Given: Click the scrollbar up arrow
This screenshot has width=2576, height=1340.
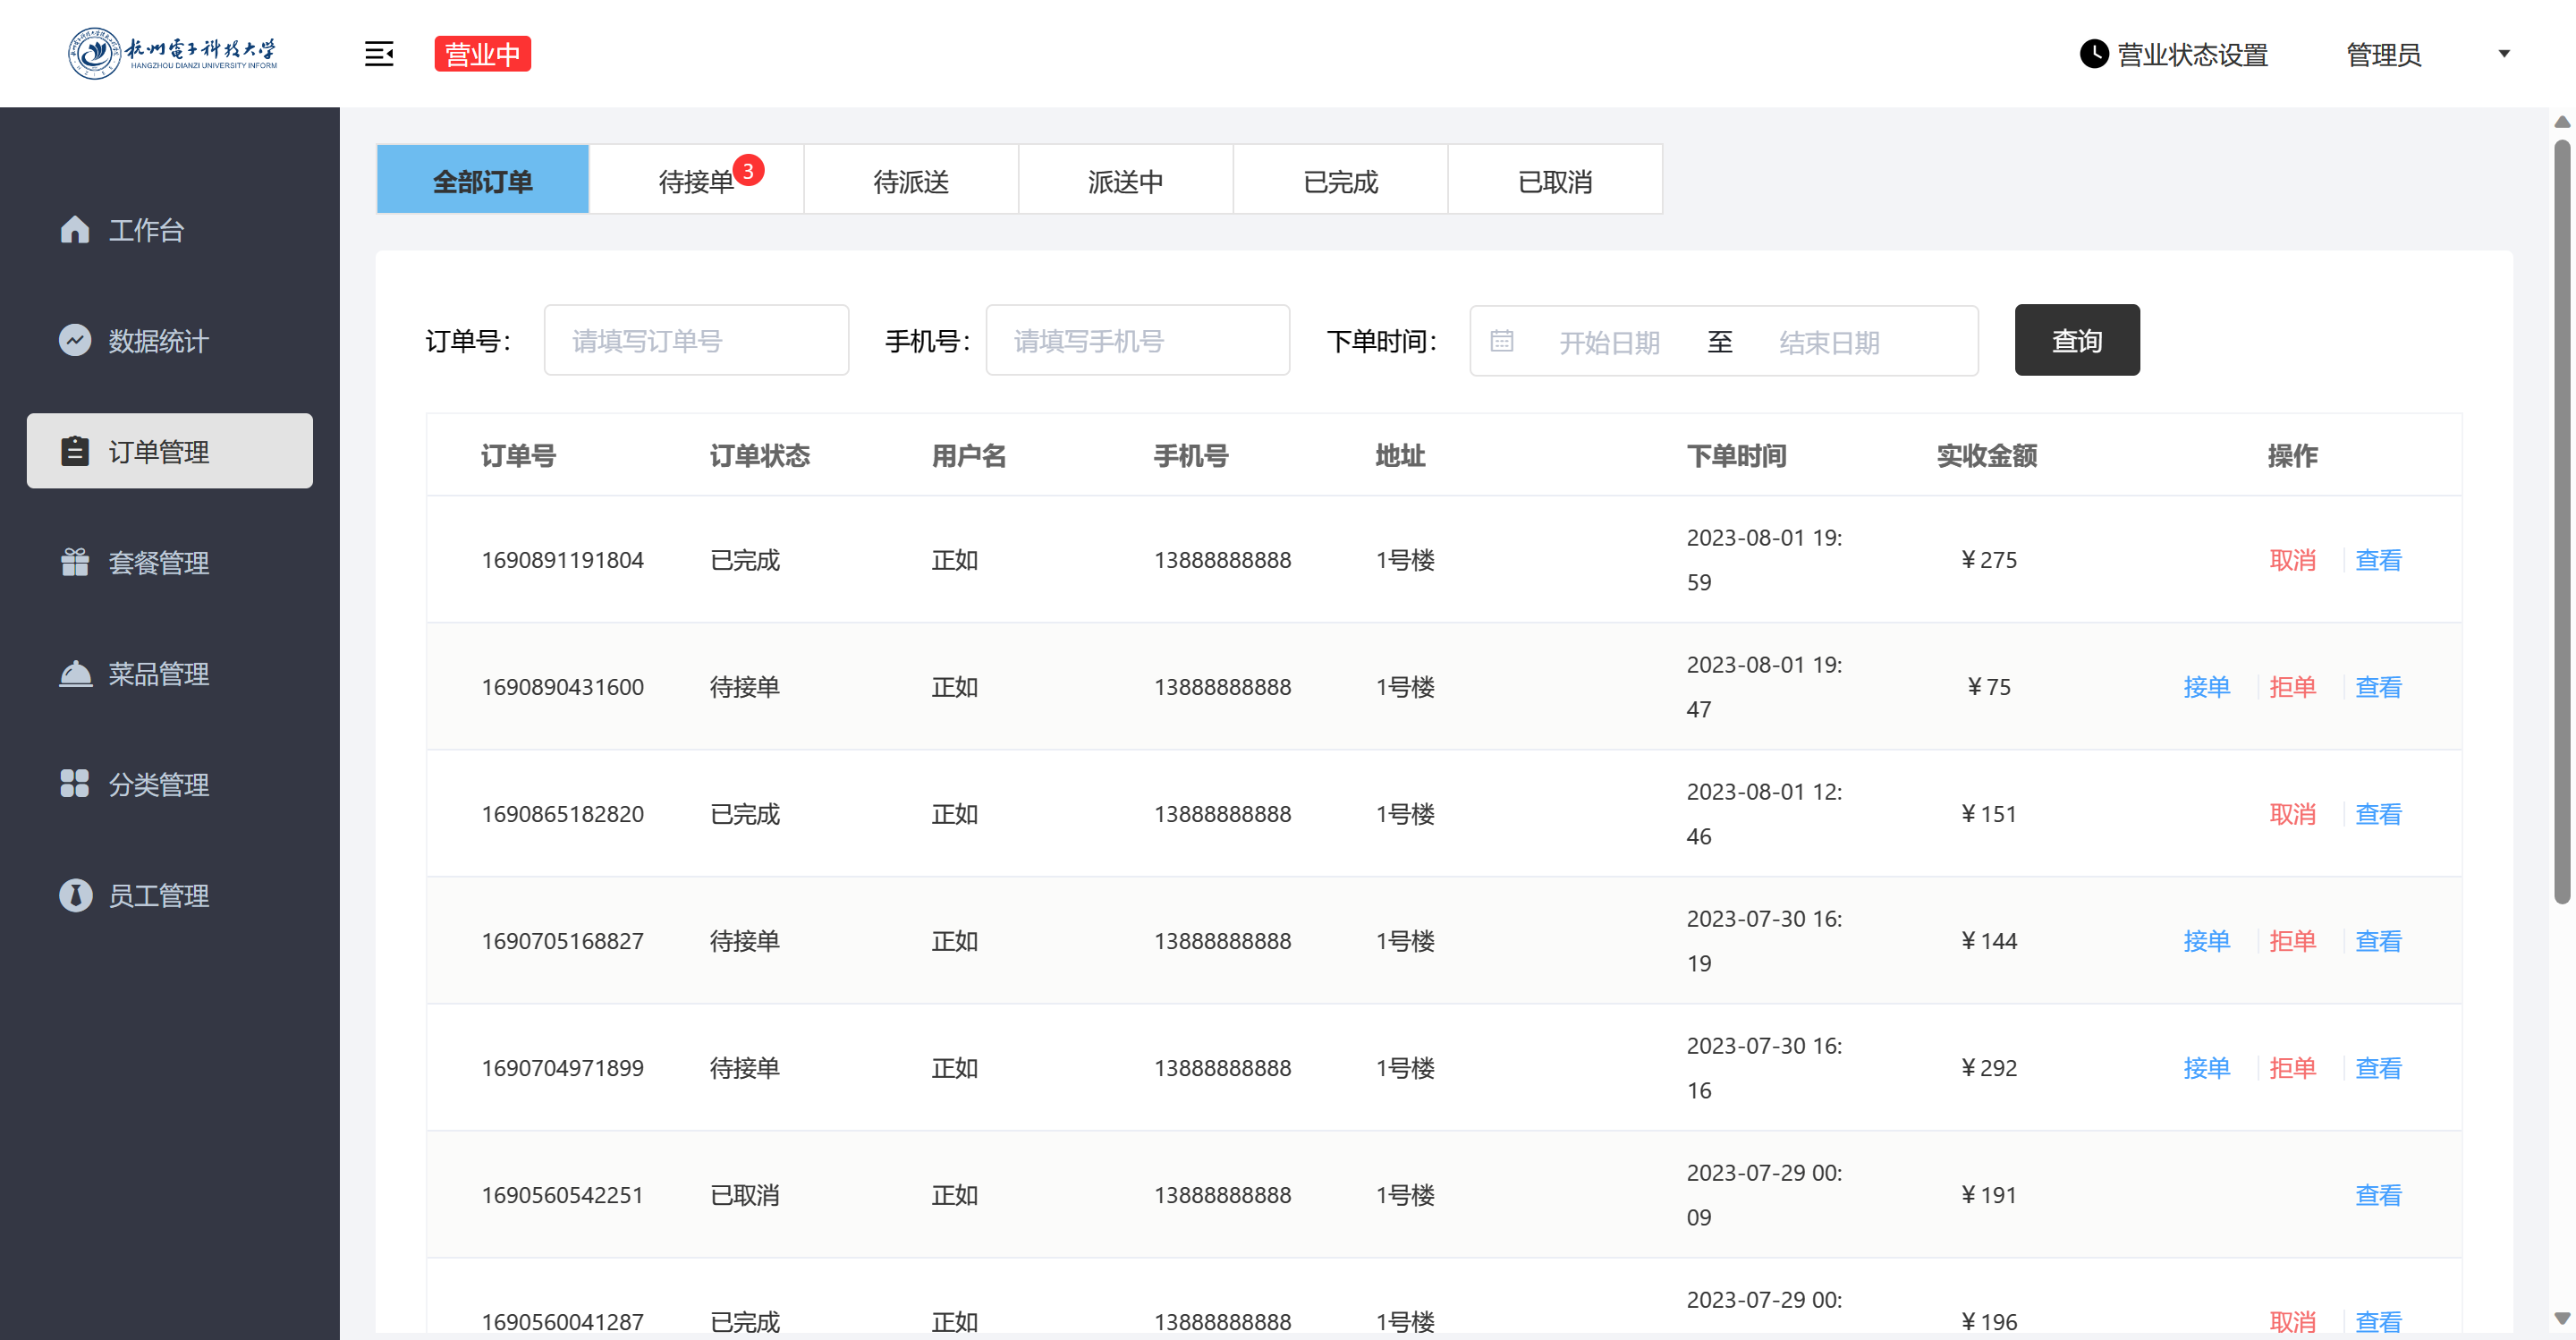Looking at the screenshot, I should click(2562, 122).
